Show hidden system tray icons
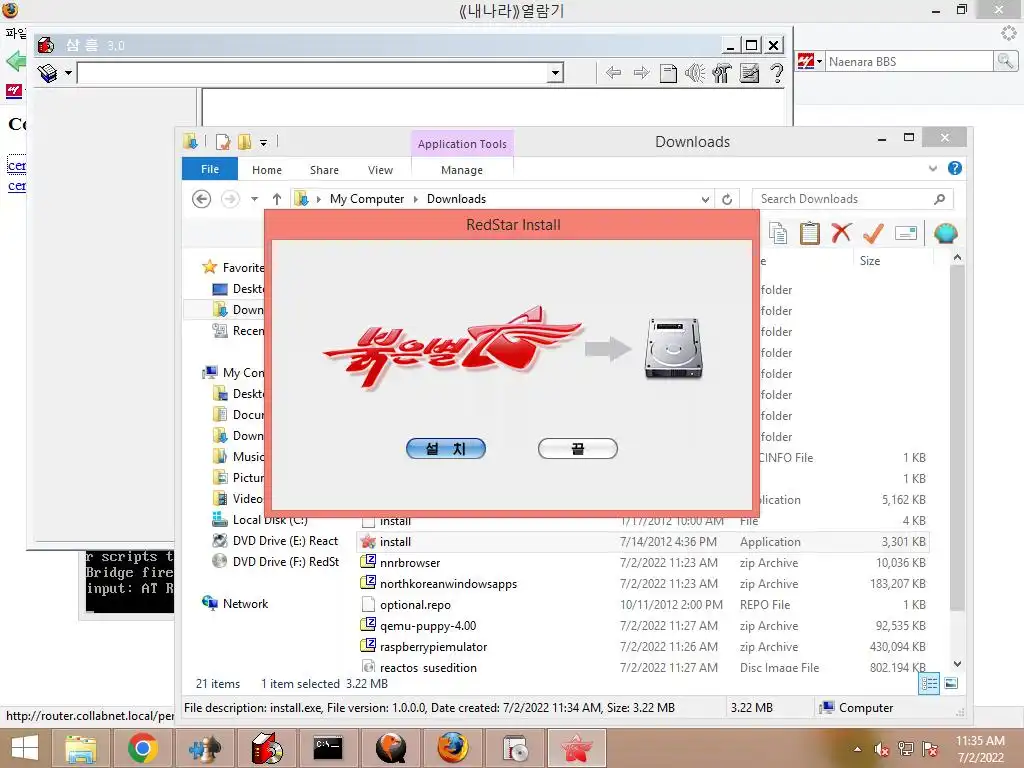Screen dimensions: 1024x768 (857, 749)
